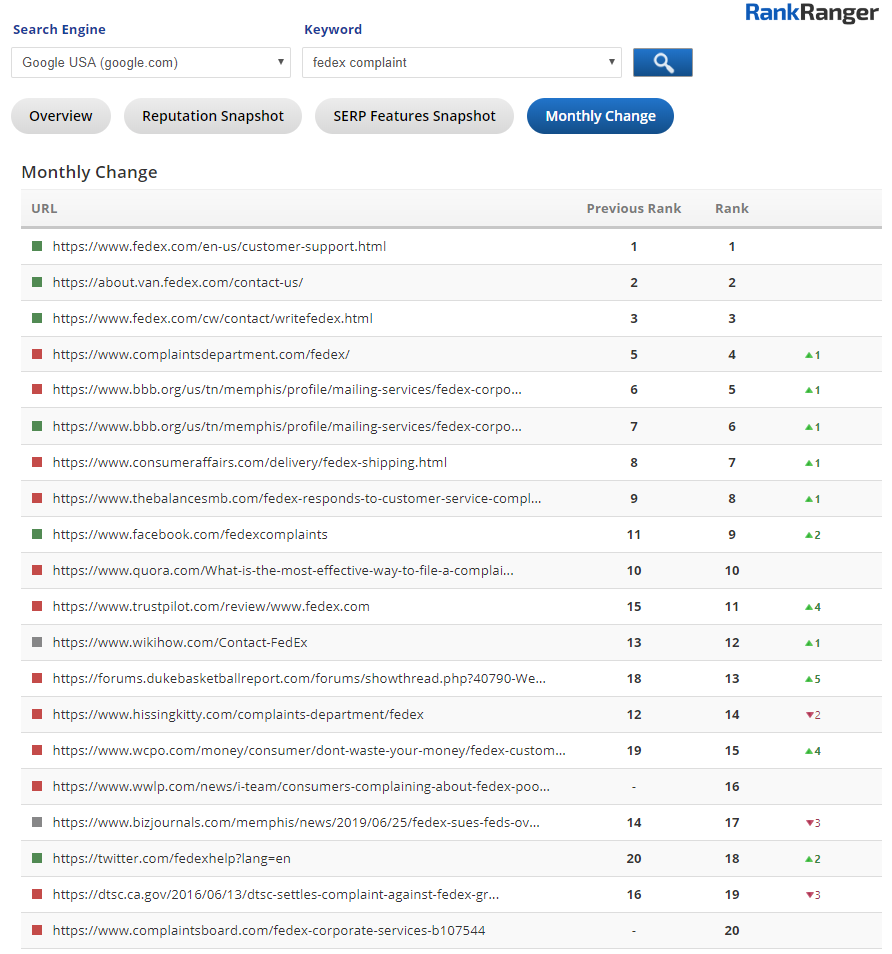Click green up arrow on trustpilot.com row
Screen dimensions: 892x954
(808, 607)
